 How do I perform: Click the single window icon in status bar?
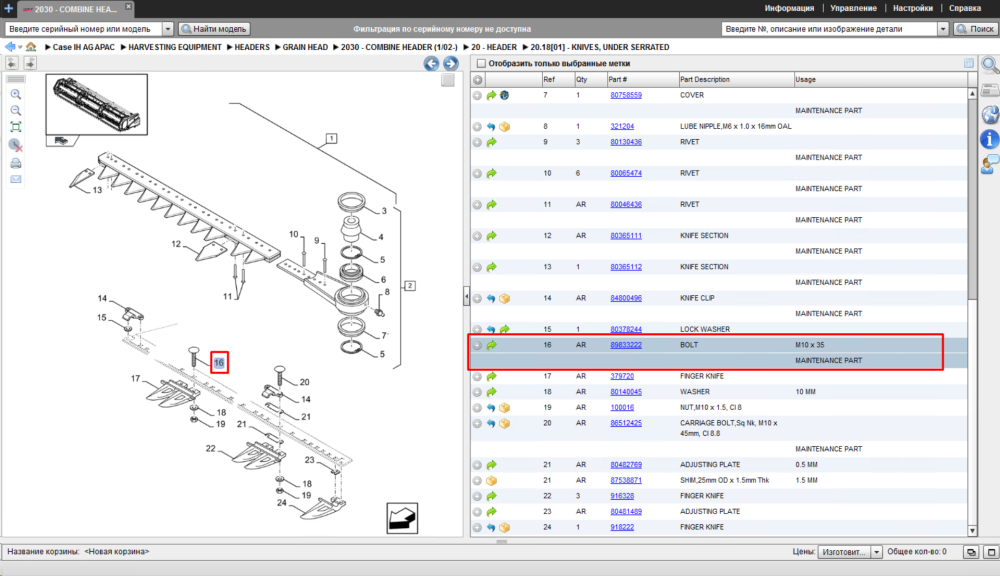[991, 552]
